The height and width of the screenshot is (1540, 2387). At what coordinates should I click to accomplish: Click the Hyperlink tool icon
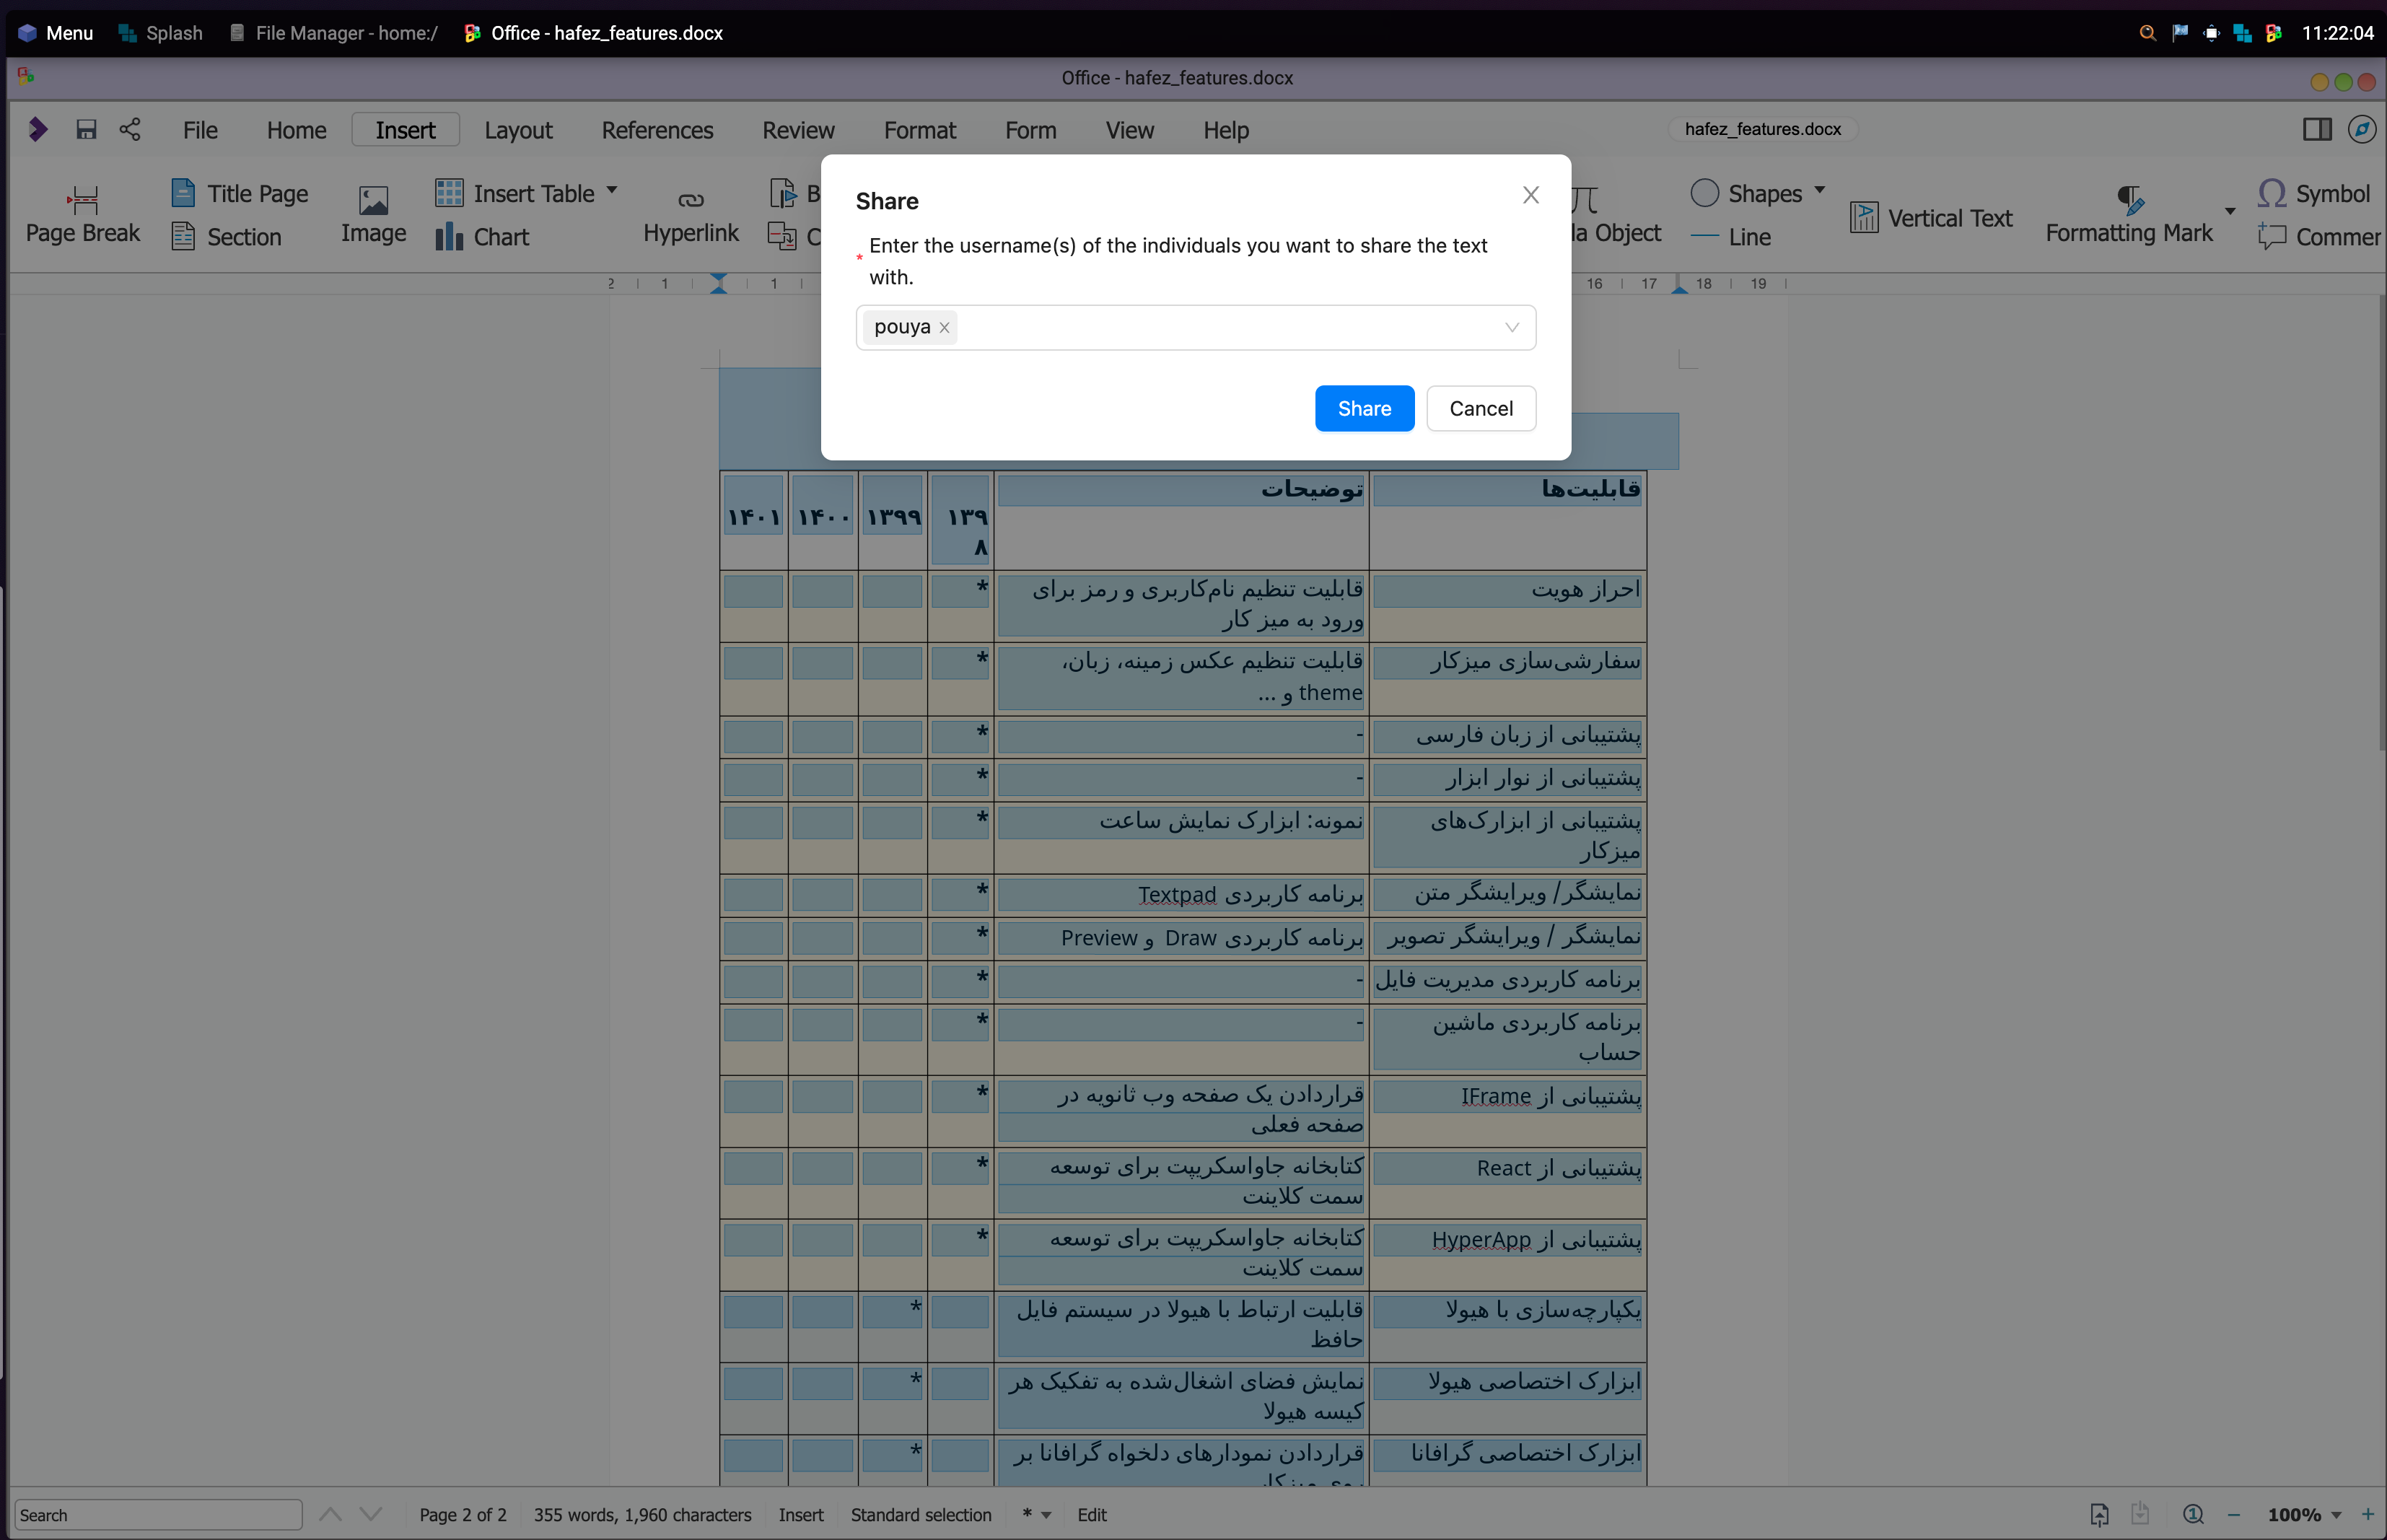[x=690, y=200]
